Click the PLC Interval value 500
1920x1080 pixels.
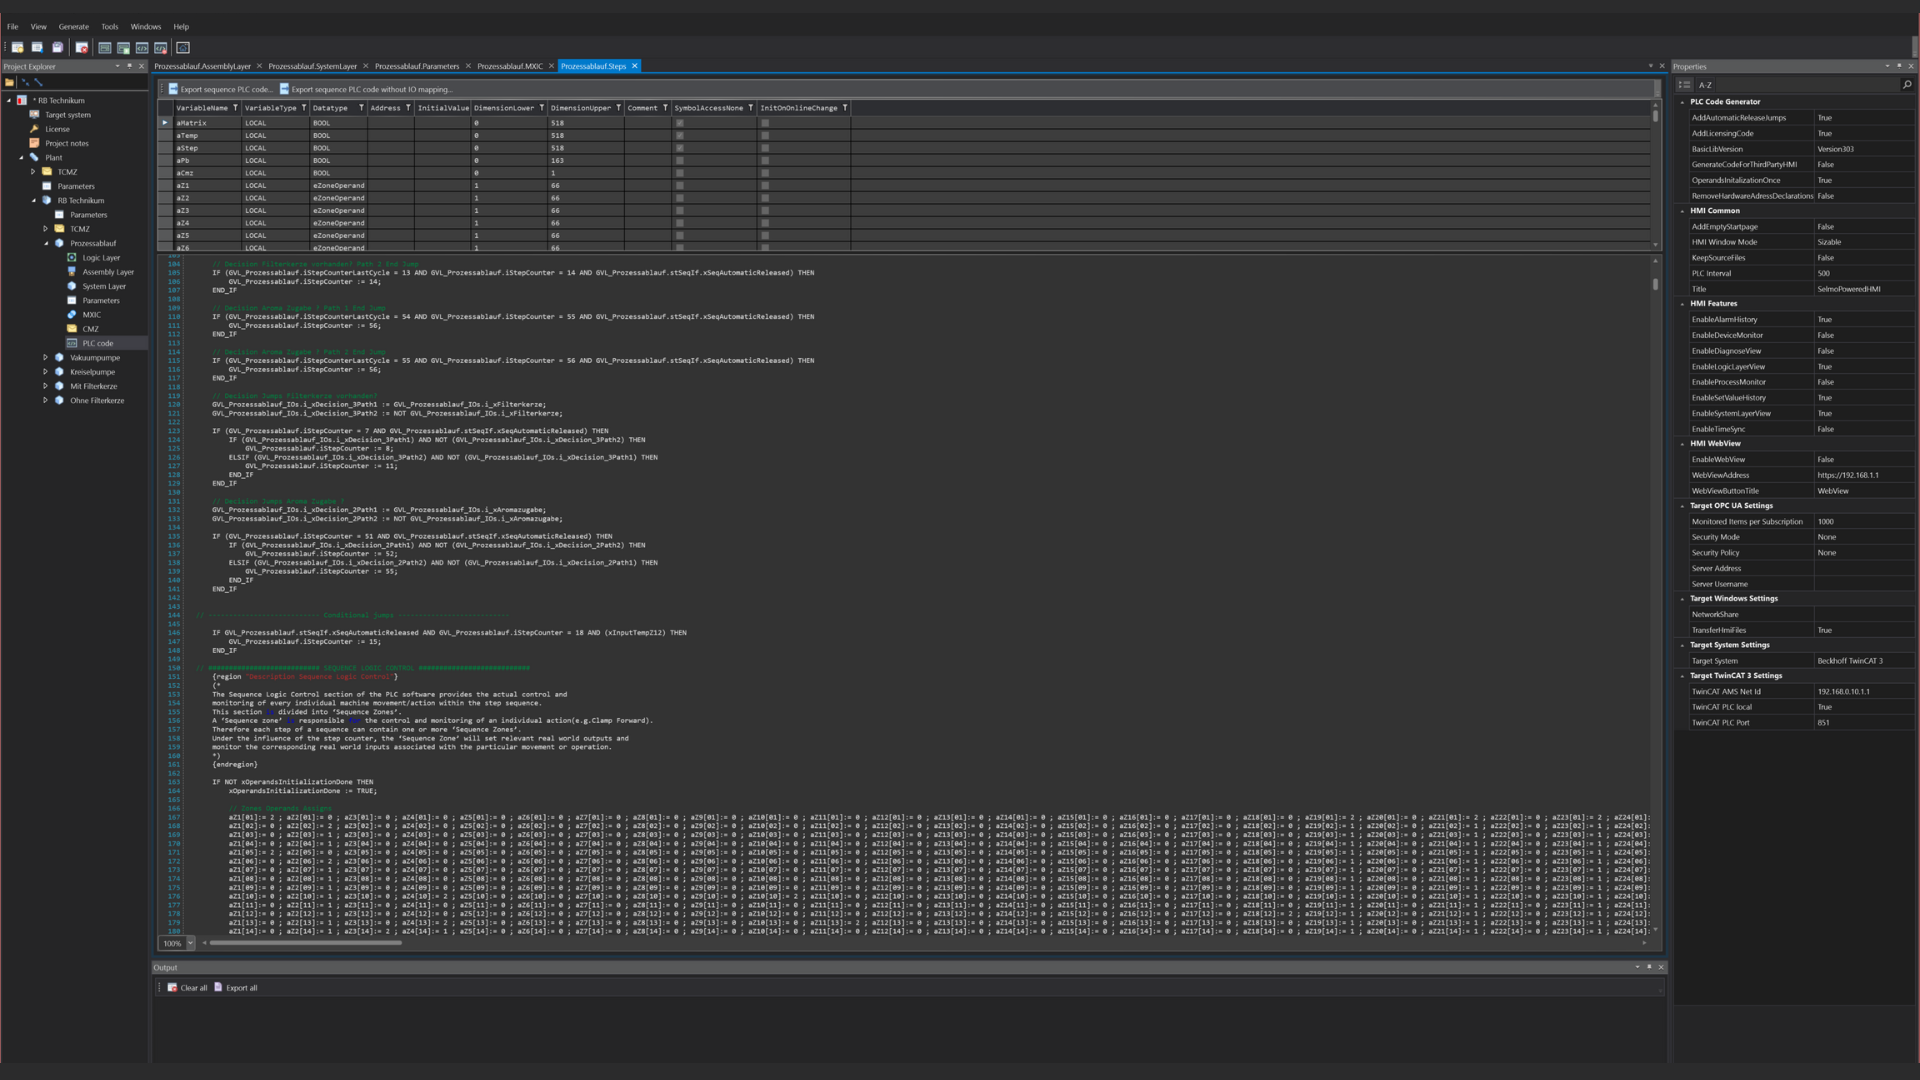(1863, 273)
